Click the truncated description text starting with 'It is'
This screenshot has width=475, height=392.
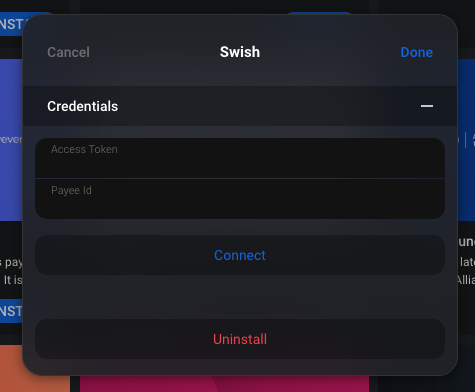coord(13,280)
